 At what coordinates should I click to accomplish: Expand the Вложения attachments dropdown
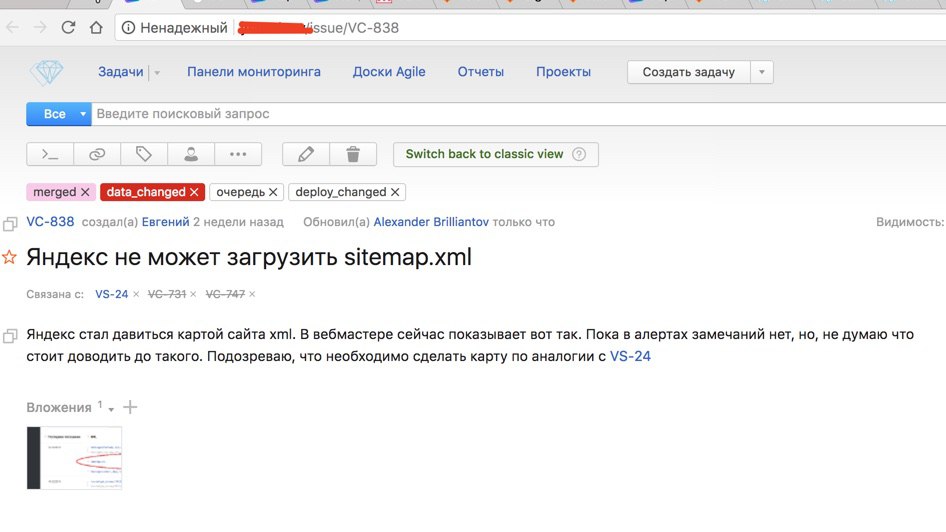(111, 410)
